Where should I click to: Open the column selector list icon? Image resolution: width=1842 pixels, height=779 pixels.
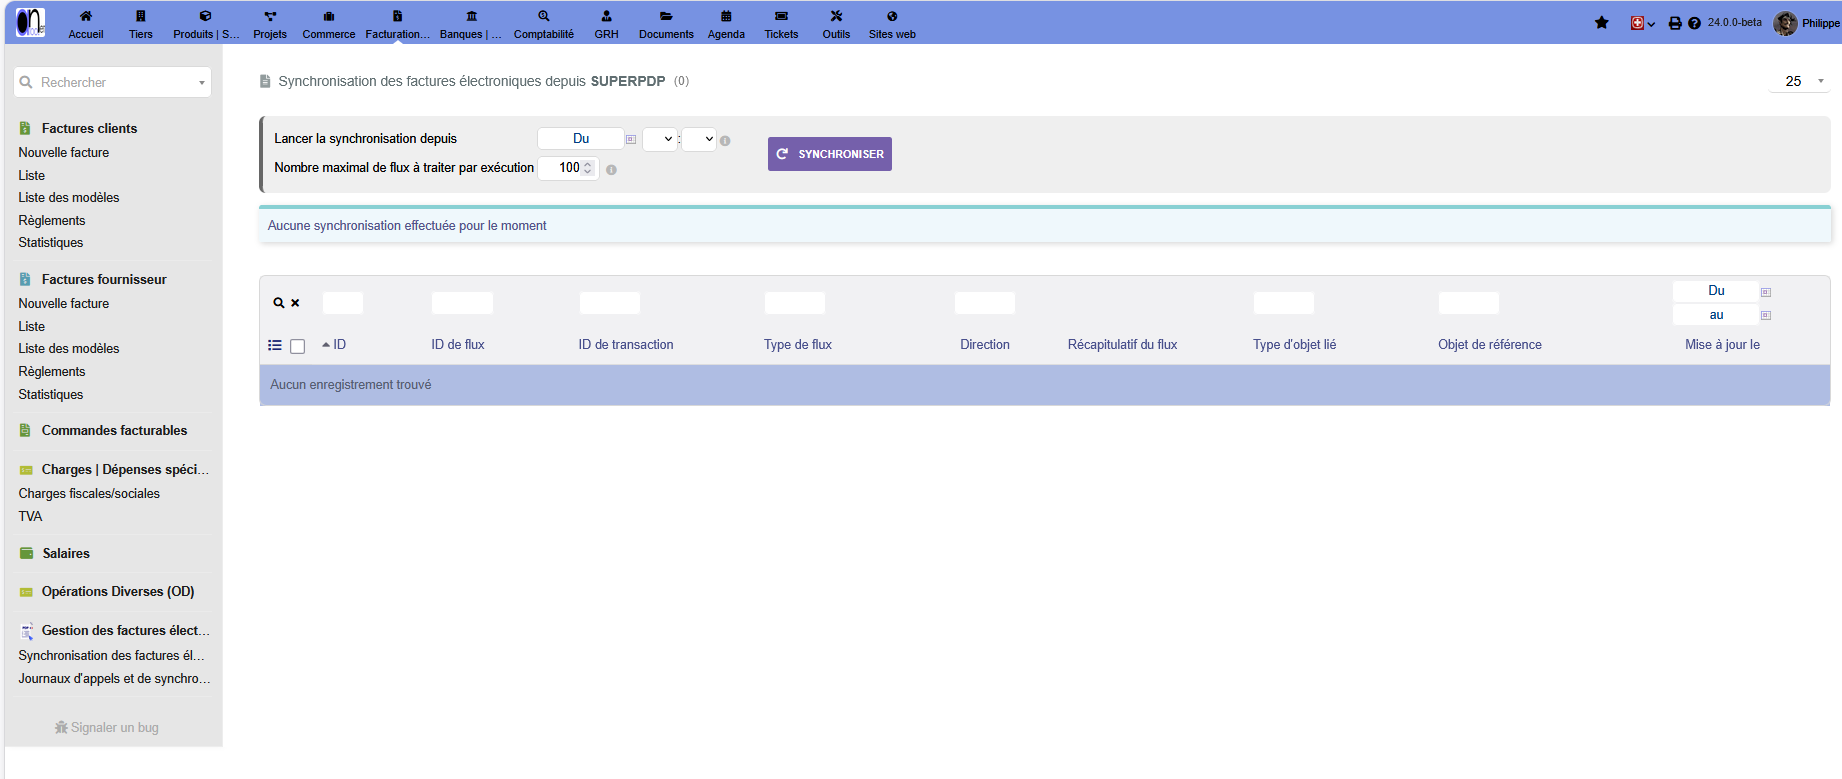[x=275, y=345]
